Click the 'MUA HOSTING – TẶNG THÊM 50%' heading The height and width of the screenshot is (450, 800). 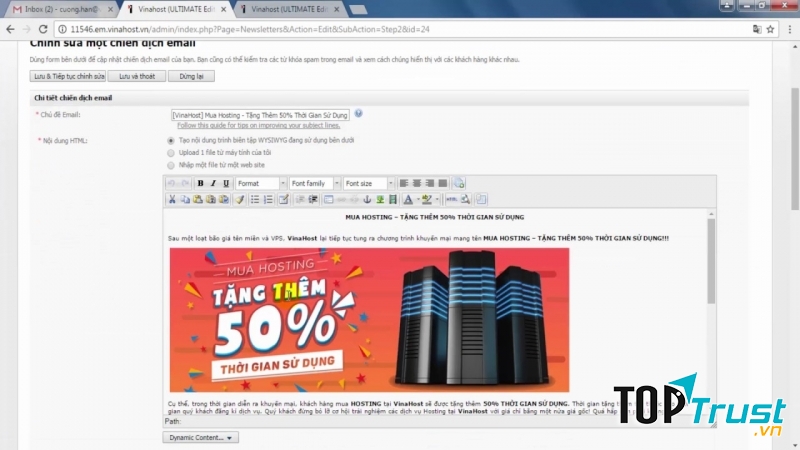tap(435, 217)
